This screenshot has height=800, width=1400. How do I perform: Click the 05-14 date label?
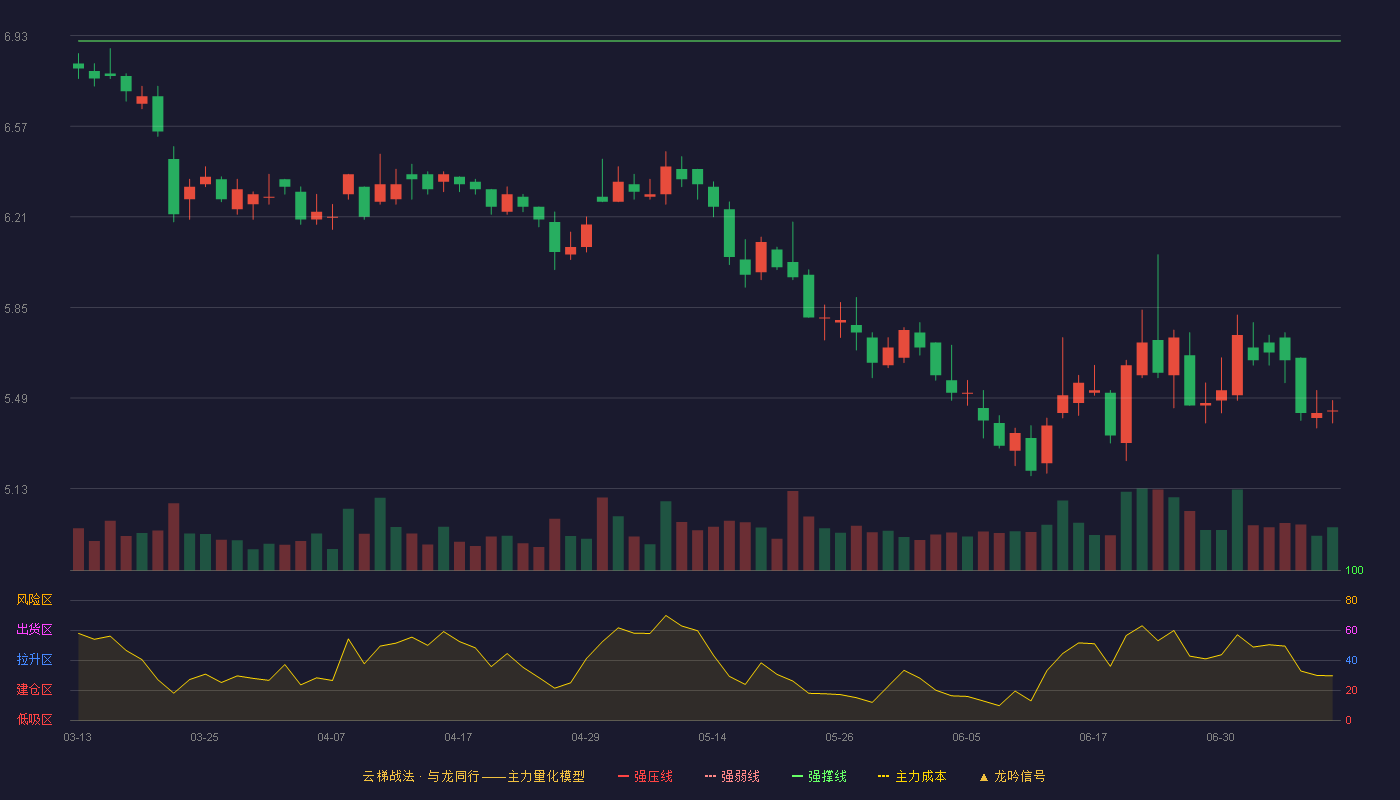click(712, 737)
